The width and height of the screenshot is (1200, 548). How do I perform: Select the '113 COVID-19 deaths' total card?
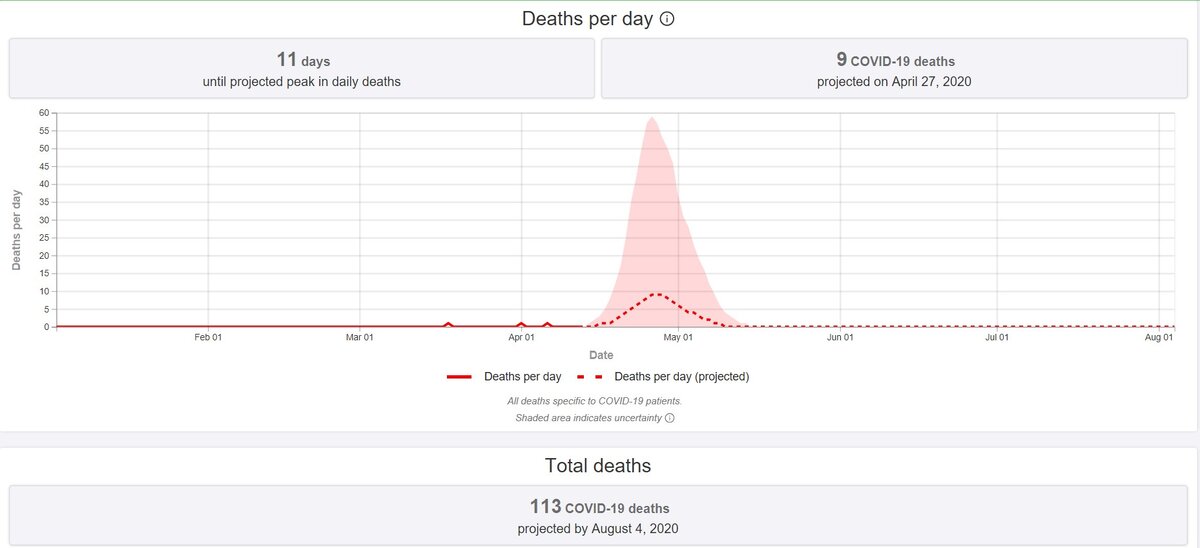pyautogui.click(x=598, y=516)
